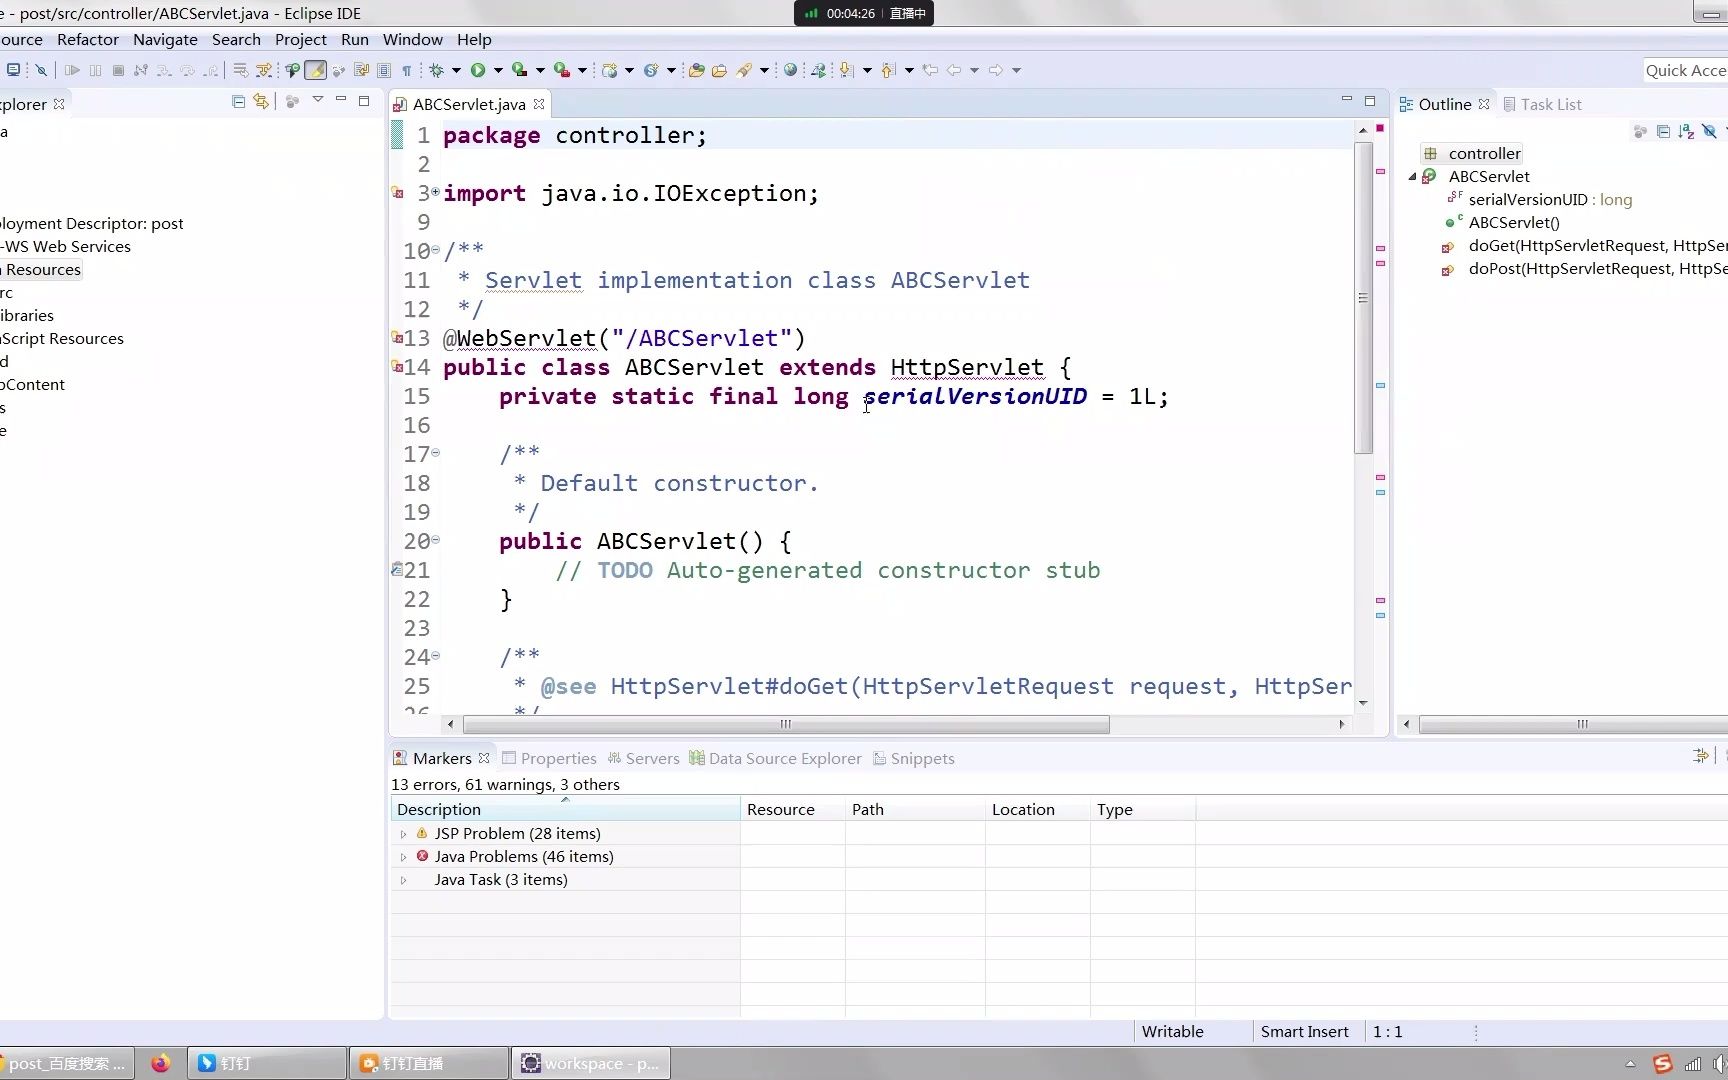The height and width of the screenshot is (1080, 1728).
Task: Click the Location column header
Action: tap(1037, 809)
